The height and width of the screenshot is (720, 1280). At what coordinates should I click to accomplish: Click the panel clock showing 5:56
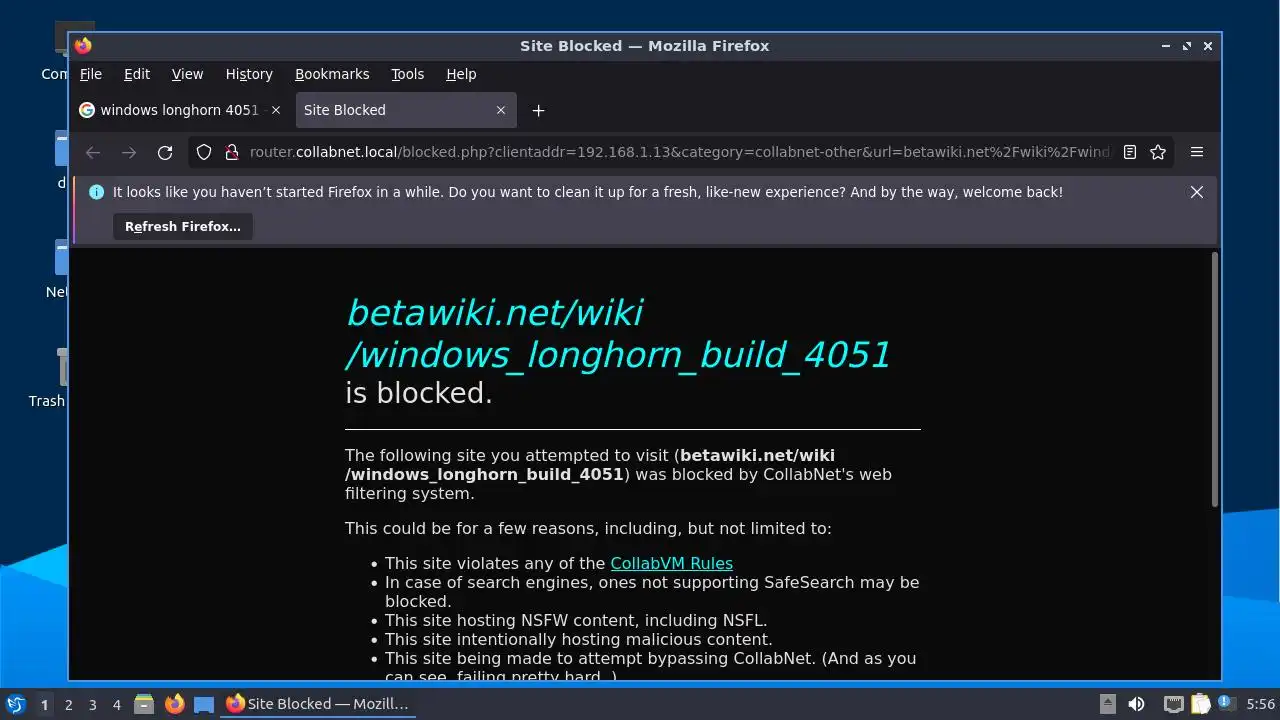(1261, 704)
